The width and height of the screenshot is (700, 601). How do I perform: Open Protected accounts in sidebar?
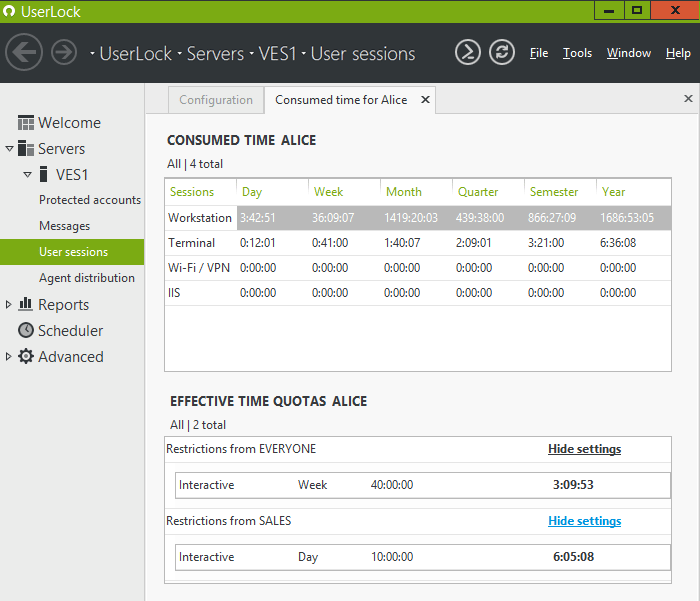(90, 200)
